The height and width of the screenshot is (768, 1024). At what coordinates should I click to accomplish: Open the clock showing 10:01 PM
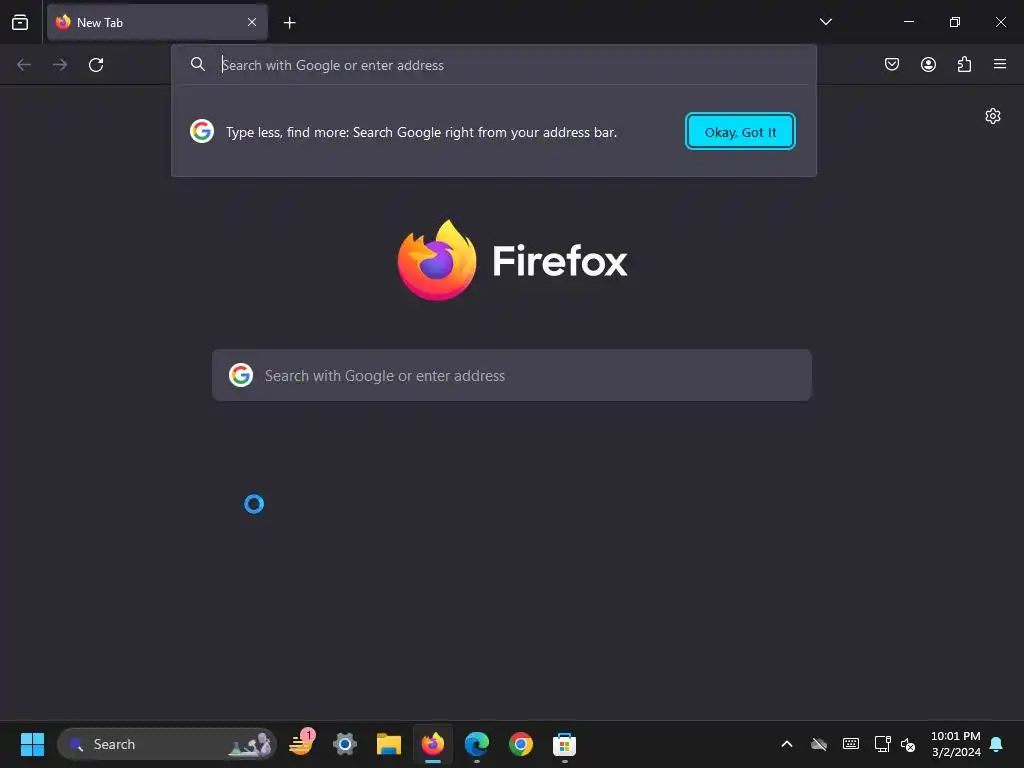(x=955, y=744)
